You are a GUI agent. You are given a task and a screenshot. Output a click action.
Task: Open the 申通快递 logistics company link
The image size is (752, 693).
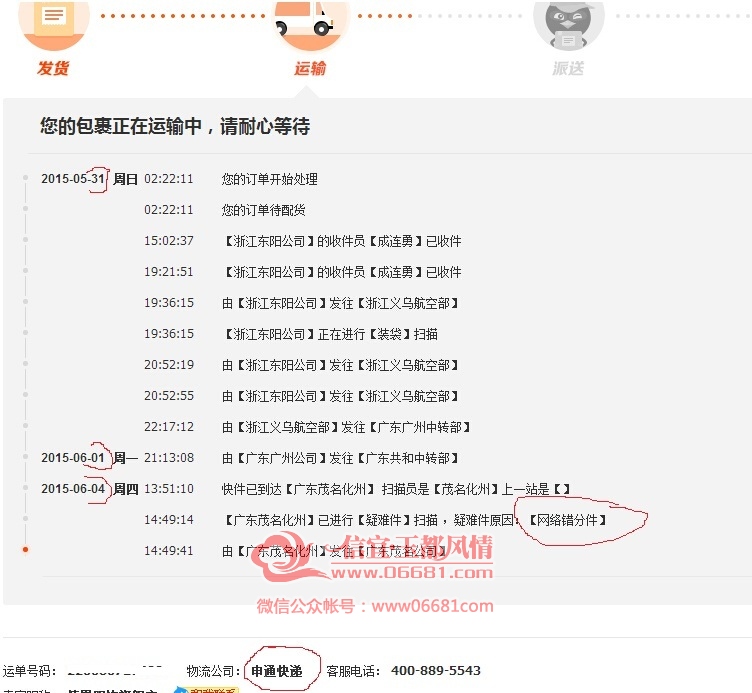coord(277,671)
